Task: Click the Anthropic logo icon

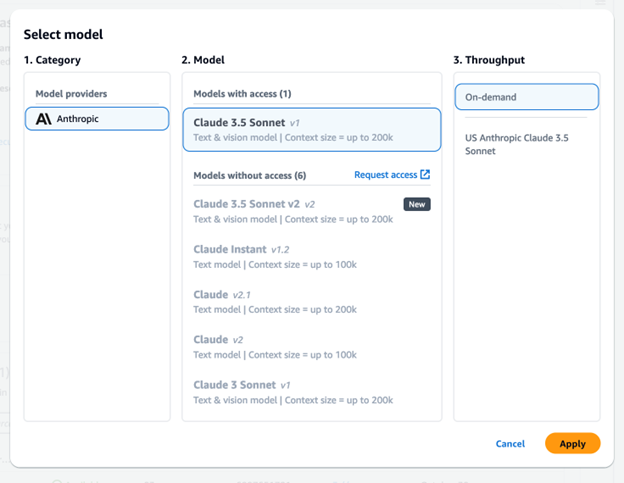Action: point(43,118)
